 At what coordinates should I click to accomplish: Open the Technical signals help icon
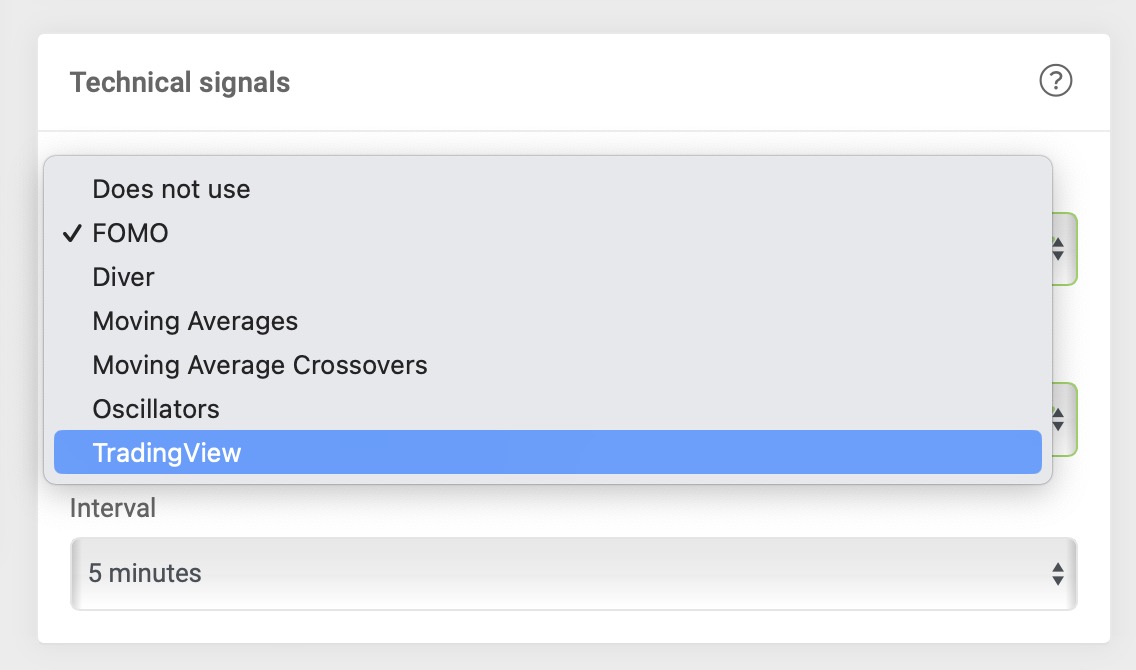[1056, 80]
